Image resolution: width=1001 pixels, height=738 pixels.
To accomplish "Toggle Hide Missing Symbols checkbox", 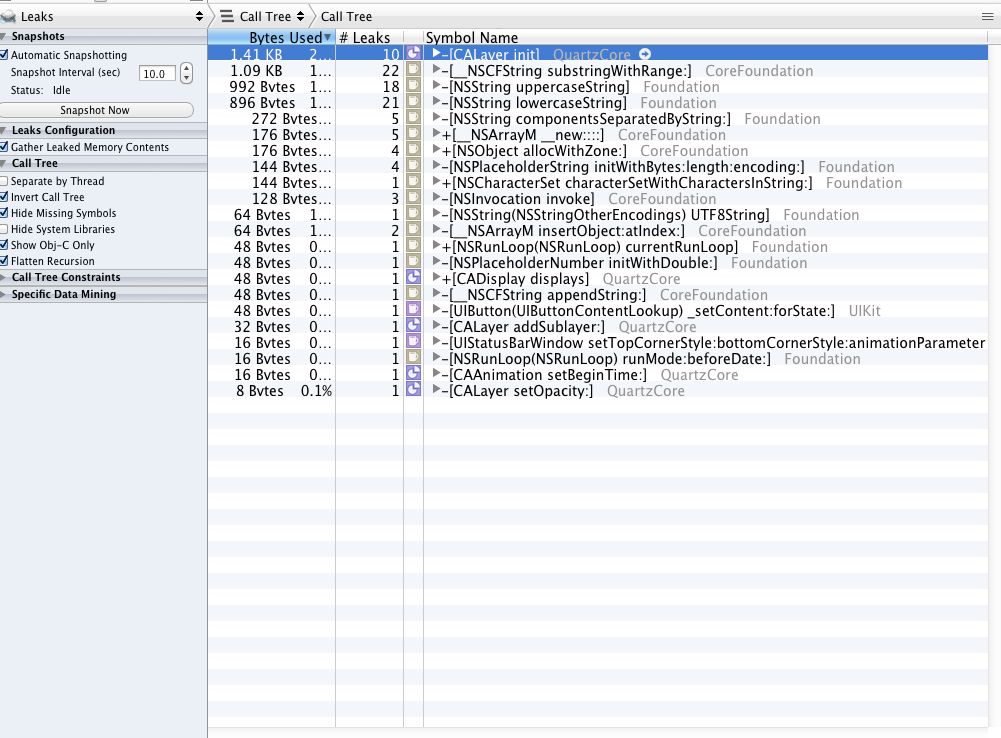I will [4, 213].
